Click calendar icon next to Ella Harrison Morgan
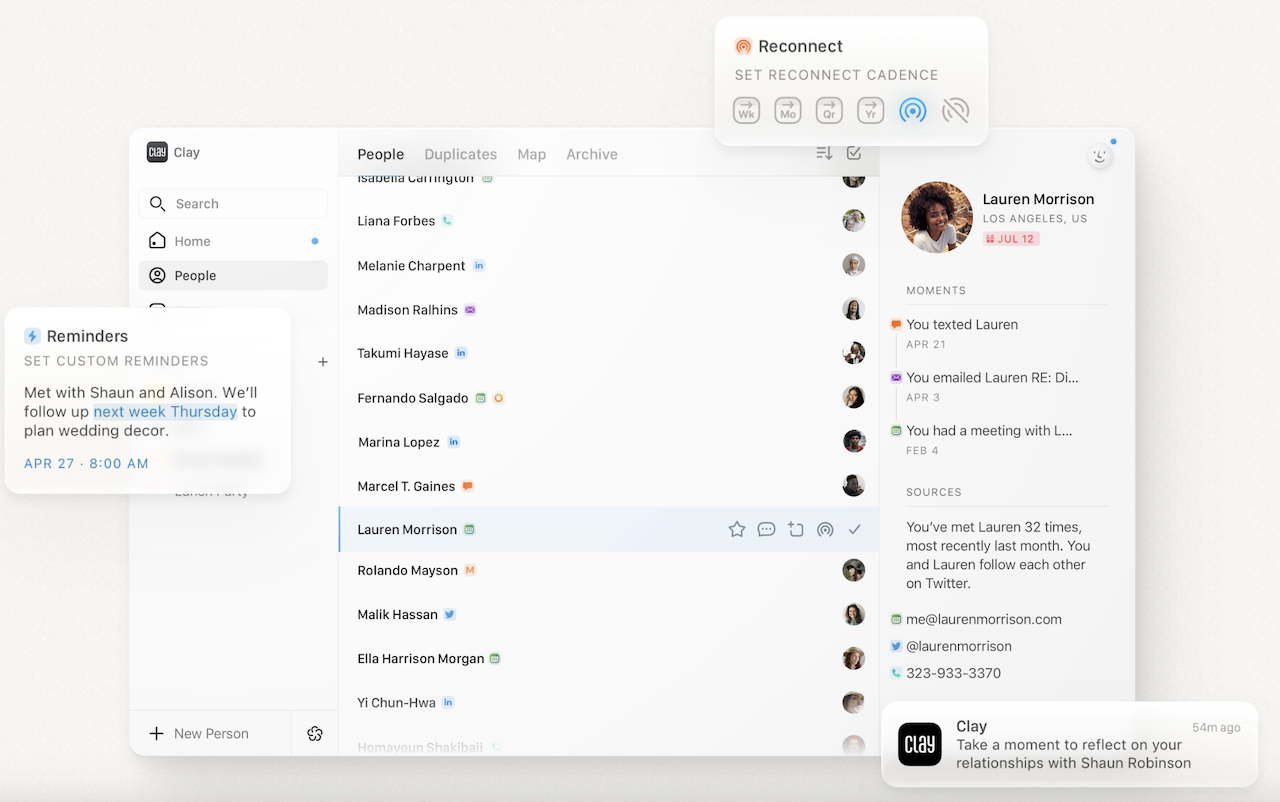 point(494,659)
